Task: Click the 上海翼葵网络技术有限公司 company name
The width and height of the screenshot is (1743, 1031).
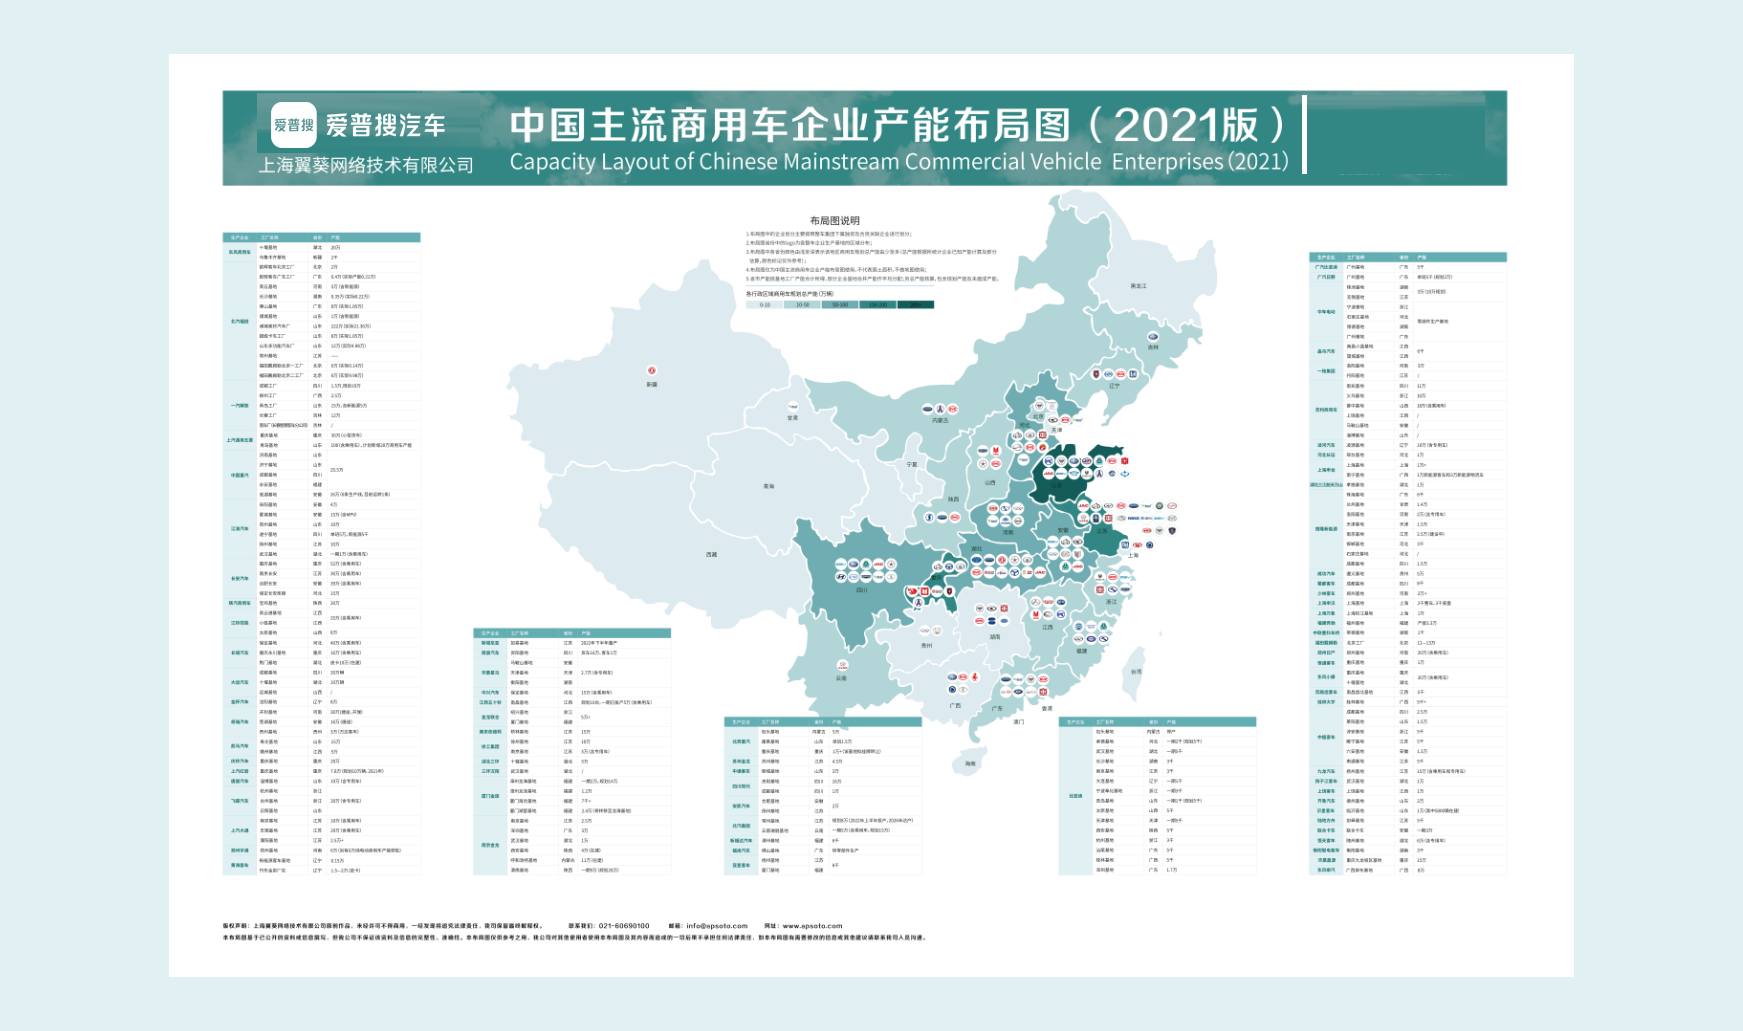Action: click(x=366, y=165)
